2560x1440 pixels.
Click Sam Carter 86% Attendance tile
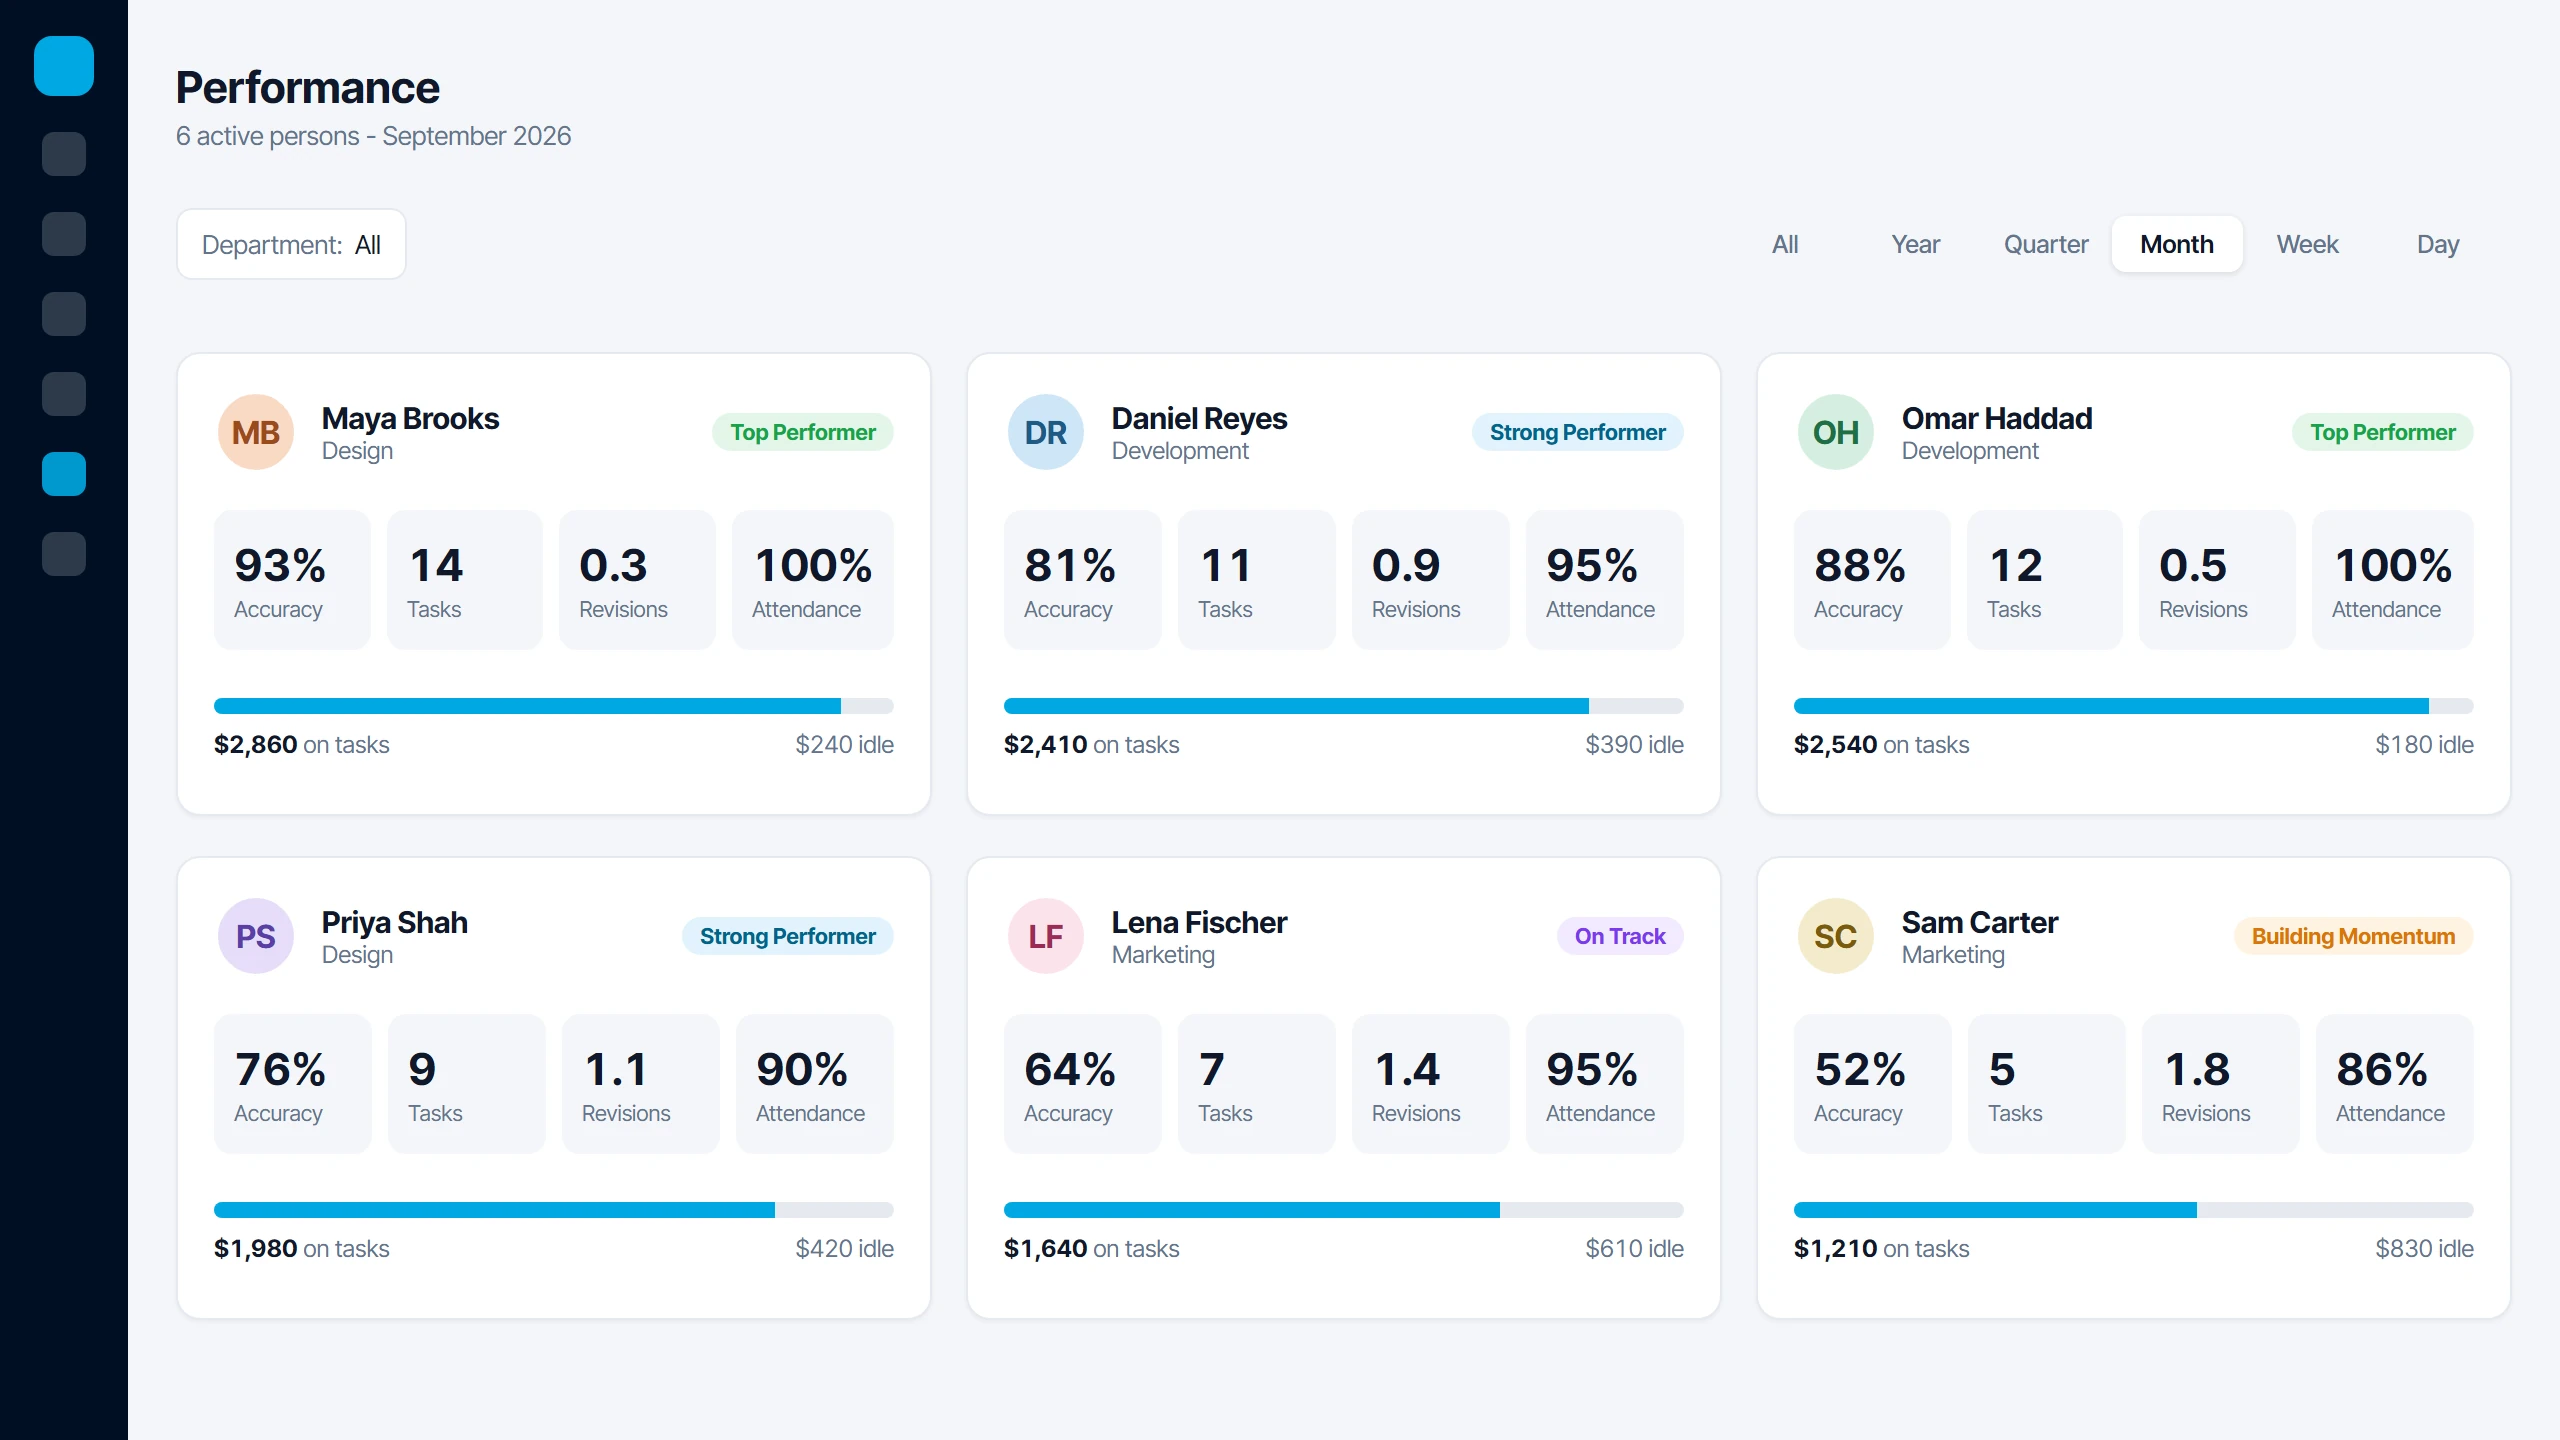(2395, 1084)
